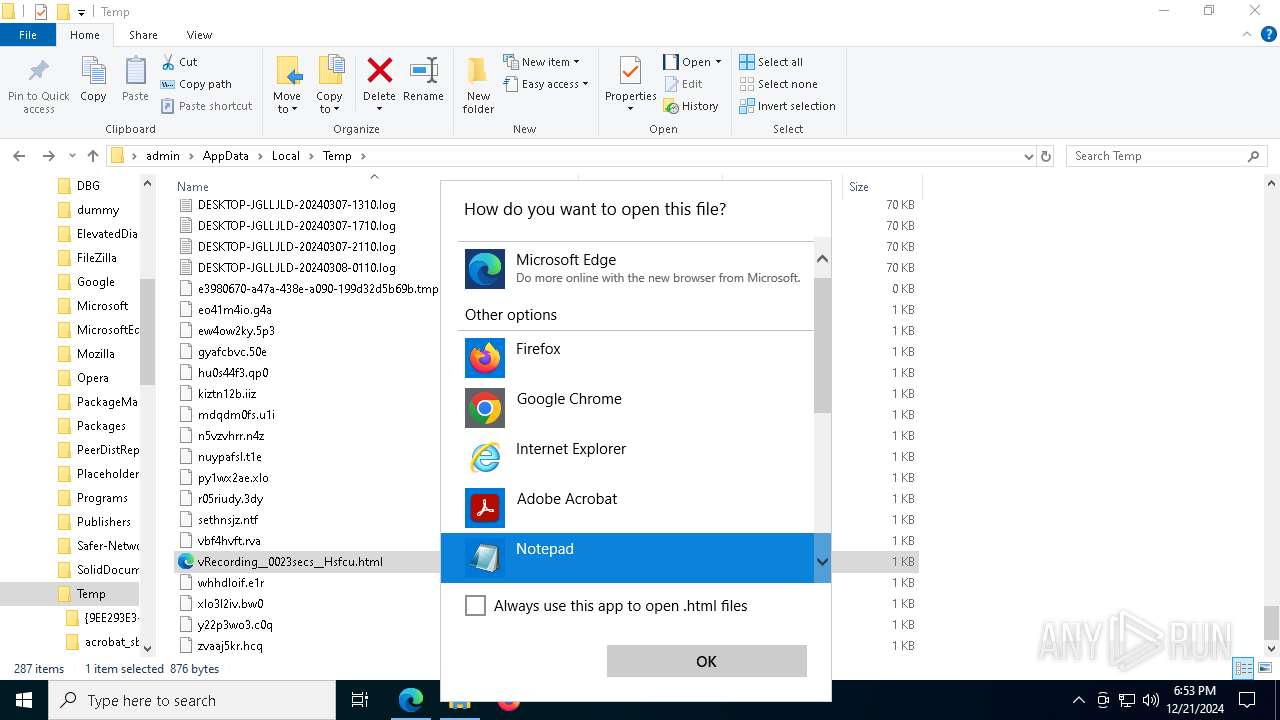Sort files by the Name column header
Image resolution: width=1280 pixels, height=720 pixels.
click(193, 187)
